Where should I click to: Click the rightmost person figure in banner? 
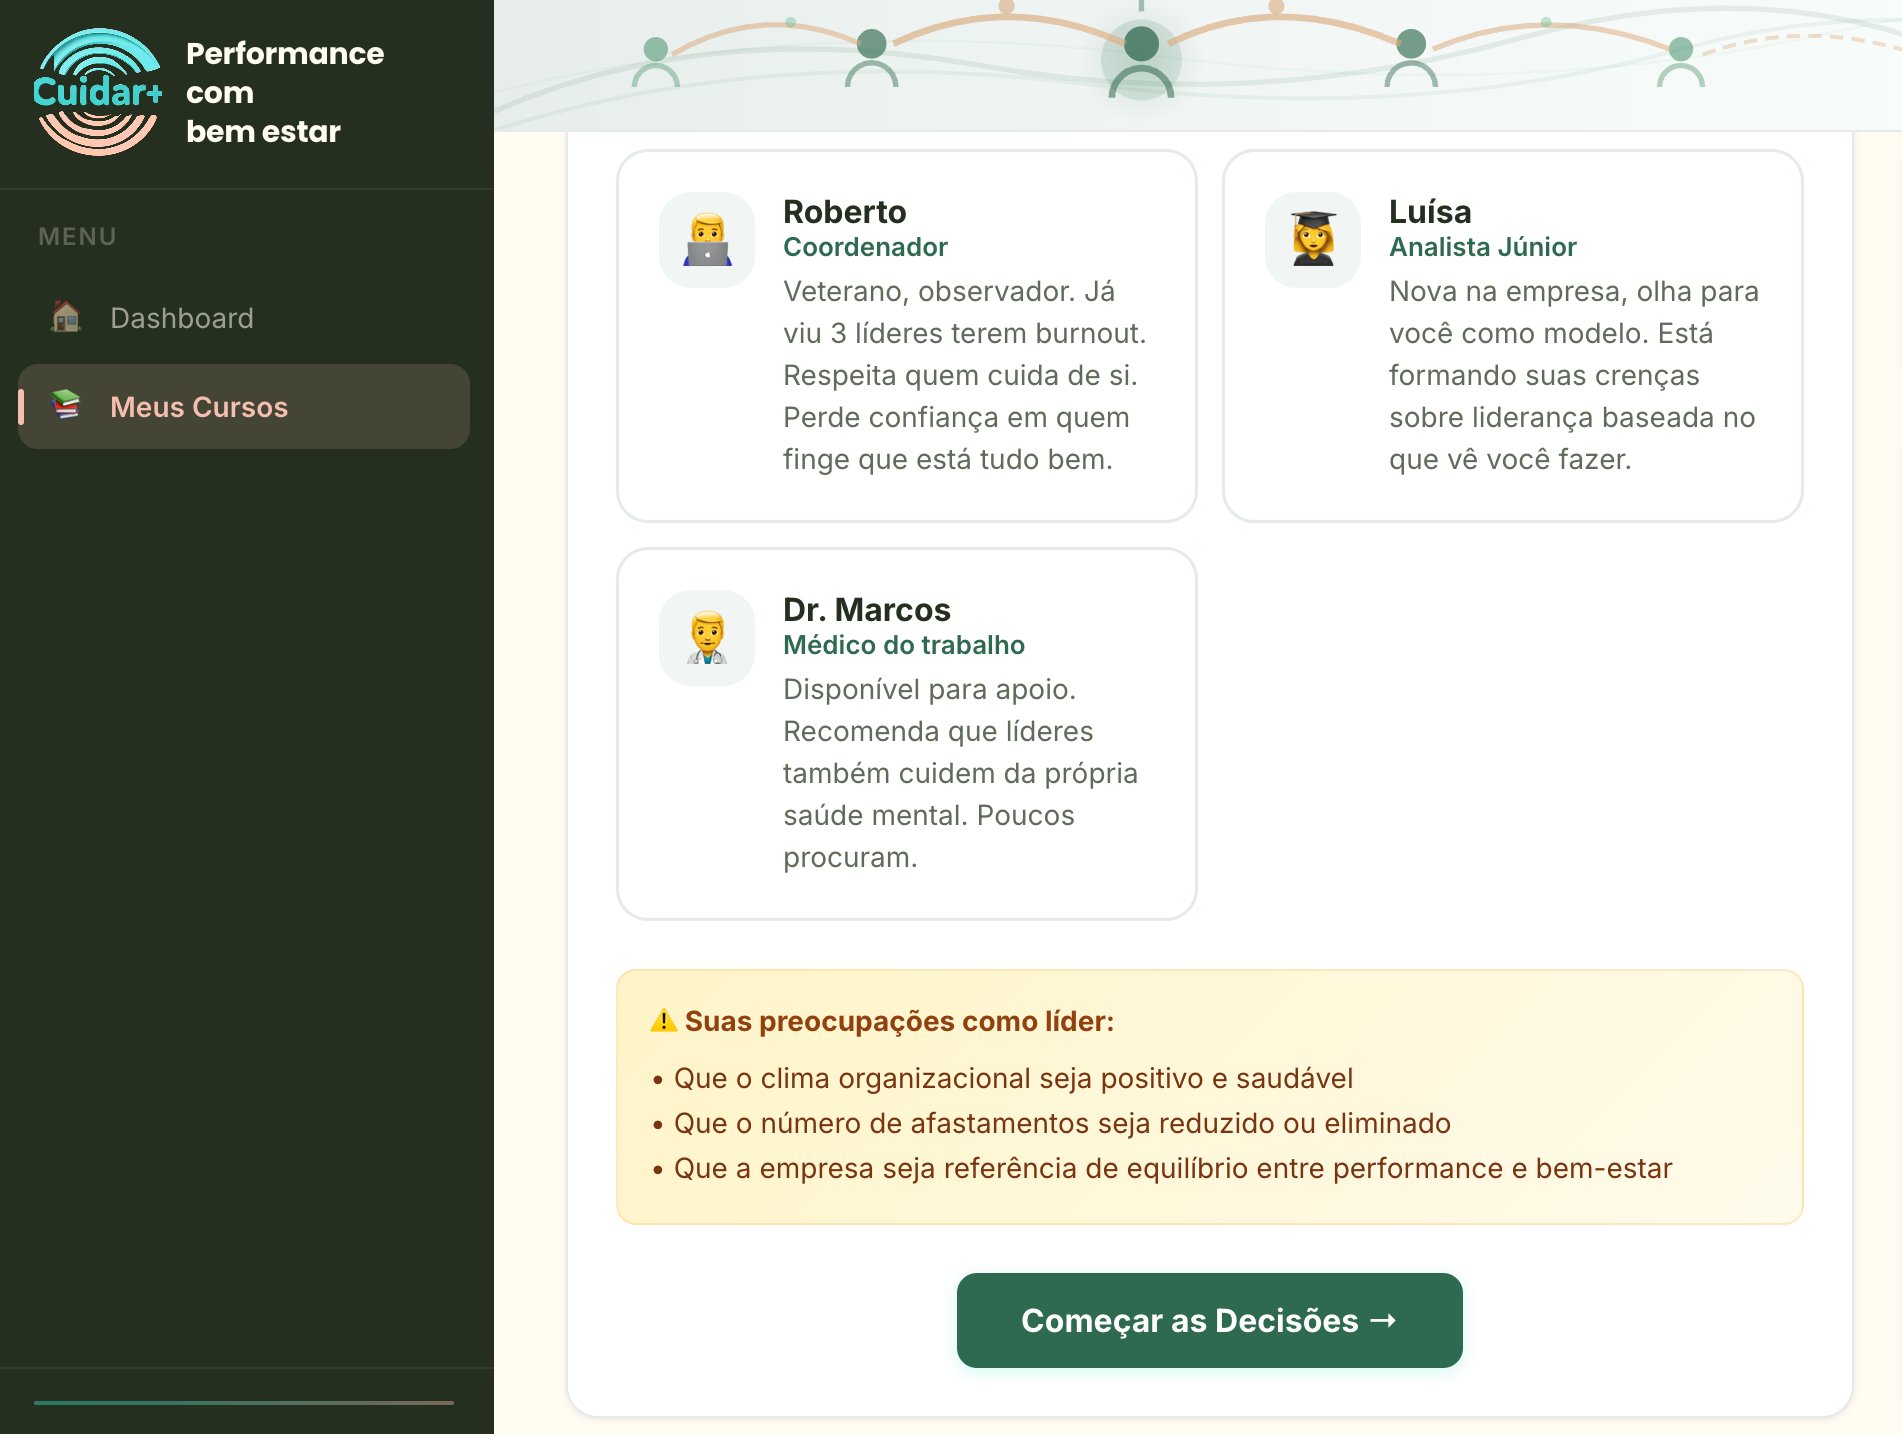click(1680, 62)
